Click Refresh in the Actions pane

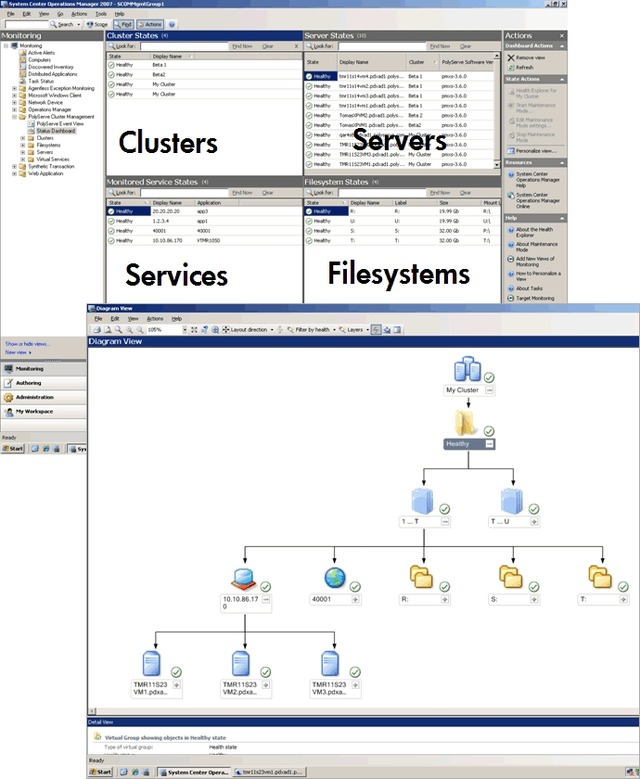(521, 67)
